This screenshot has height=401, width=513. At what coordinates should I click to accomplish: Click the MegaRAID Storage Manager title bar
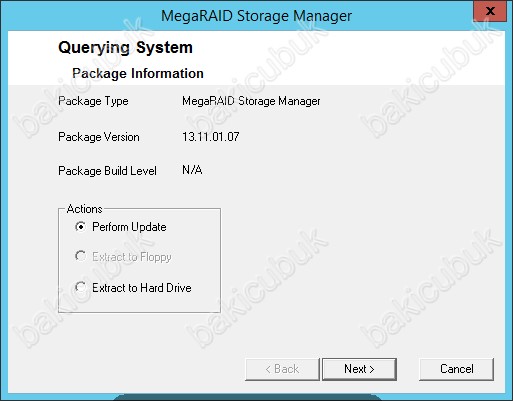click(256, 16)
